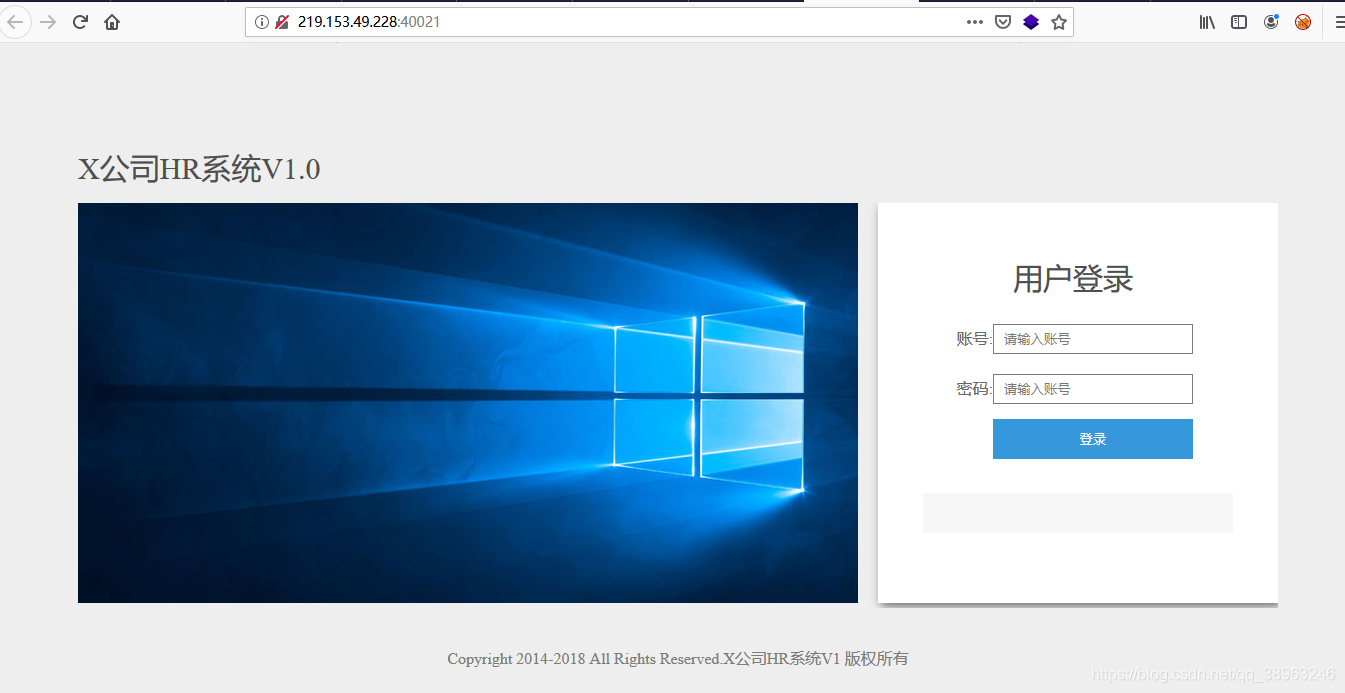The image size is (1345, 693).
Task: Click the purple container extension icon
Action: (x=1031, y=22)
